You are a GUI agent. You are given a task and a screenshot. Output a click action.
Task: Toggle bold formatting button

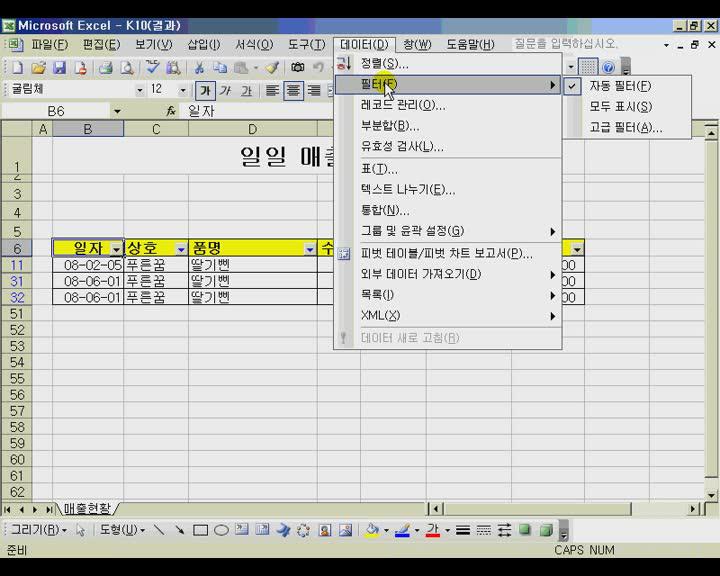point(205,90)
